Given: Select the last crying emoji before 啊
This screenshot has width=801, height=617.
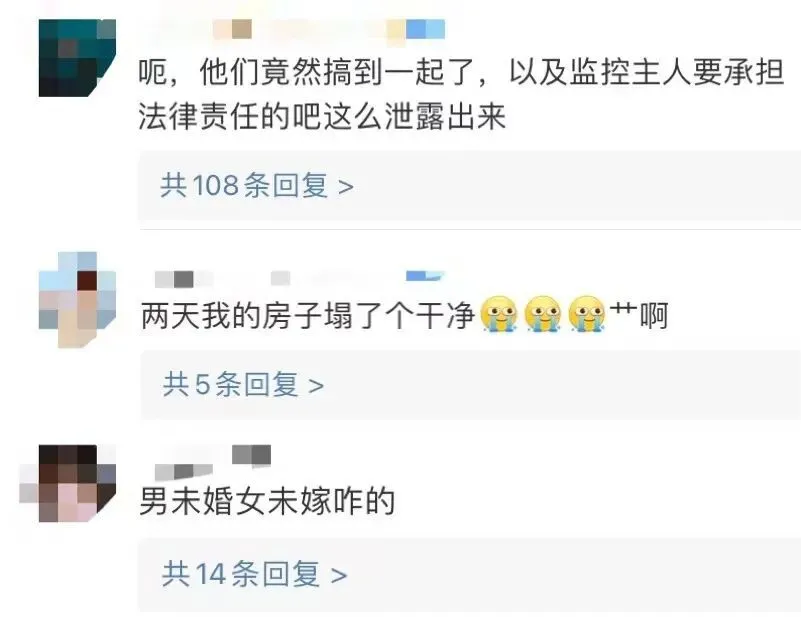Looking at the screenshot, I should tap(587, 314).
